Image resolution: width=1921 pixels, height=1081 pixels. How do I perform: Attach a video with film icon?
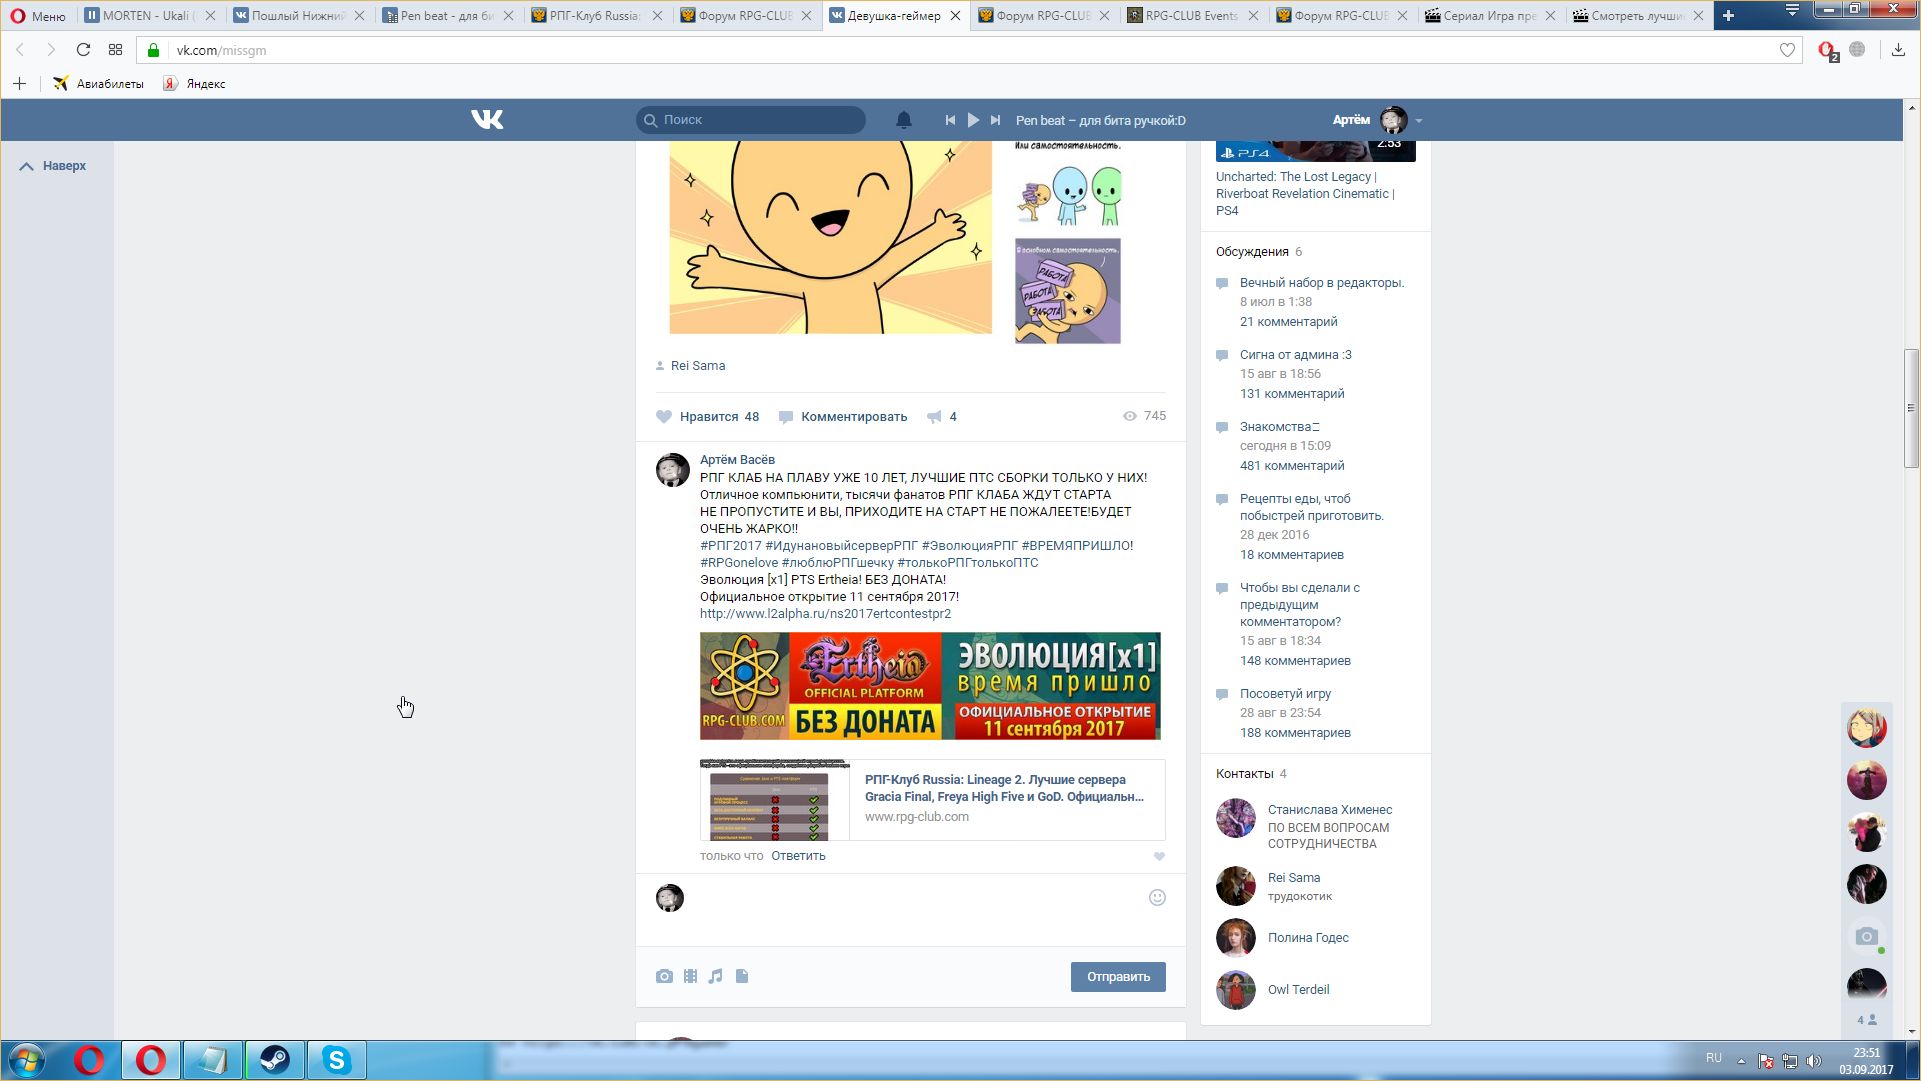(690, 977)
